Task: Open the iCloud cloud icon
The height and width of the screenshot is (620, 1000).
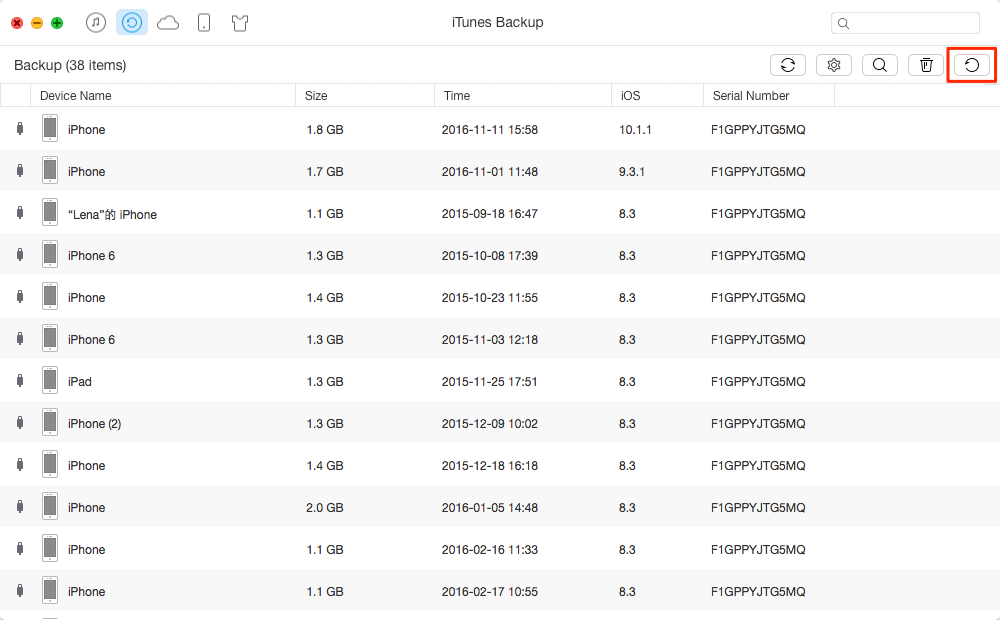Action: coord(168,24)
